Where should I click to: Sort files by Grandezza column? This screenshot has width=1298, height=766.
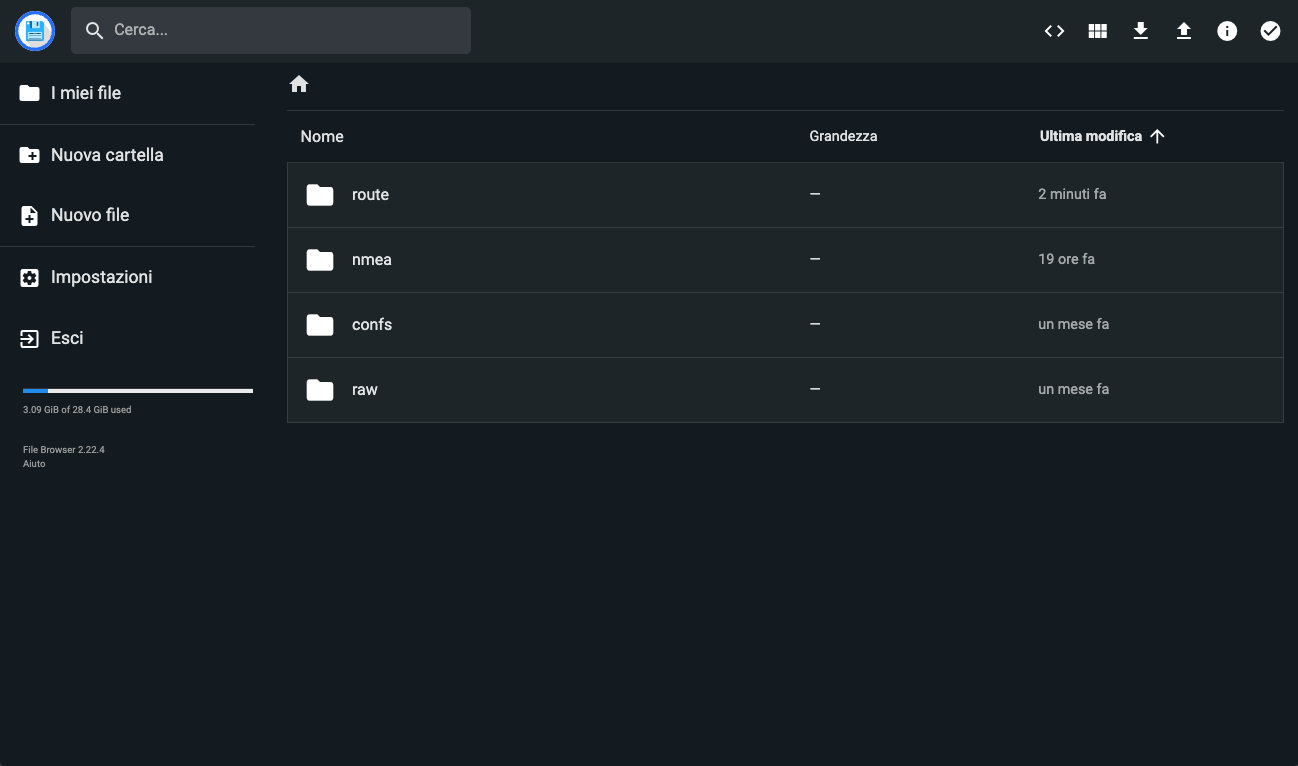[843, 136]
